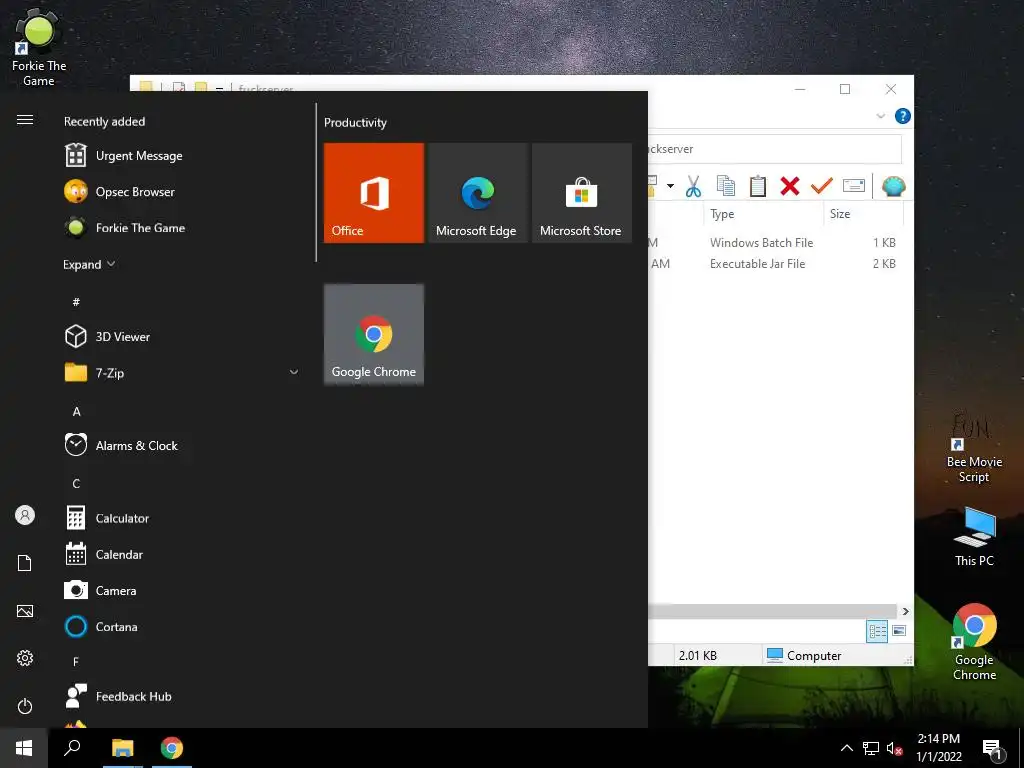
Task: Open network tray icon
Action: click(871, 748)
